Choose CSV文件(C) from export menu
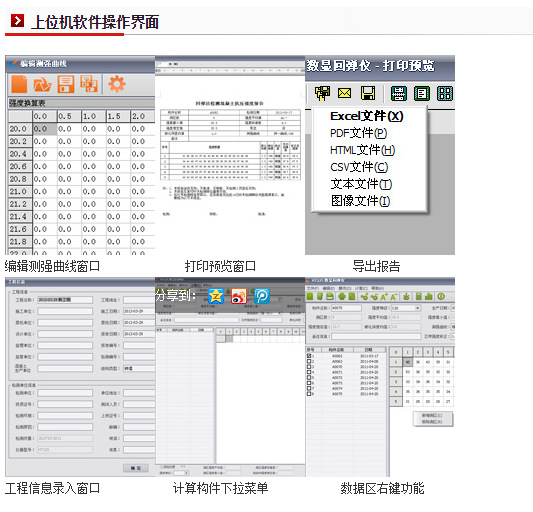 [359, 167]
